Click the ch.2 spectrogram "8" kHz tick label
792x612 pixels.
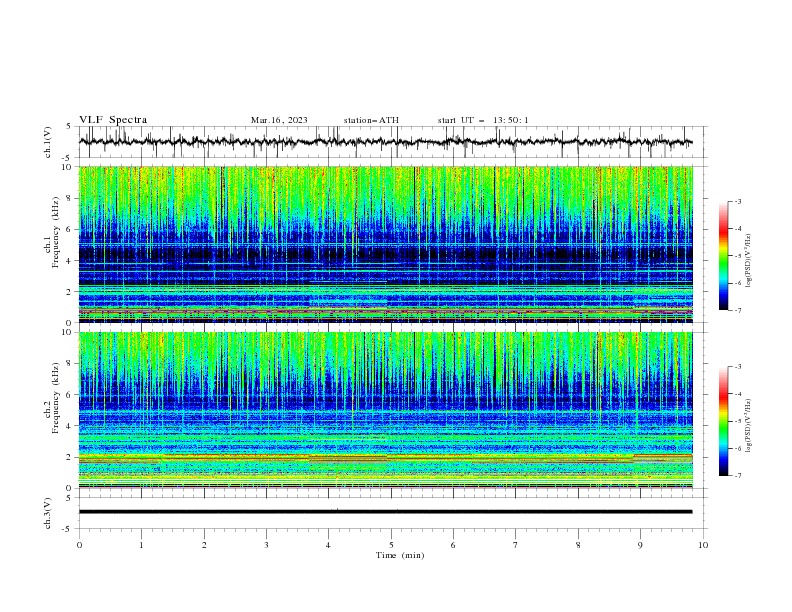tap(71, 364)
